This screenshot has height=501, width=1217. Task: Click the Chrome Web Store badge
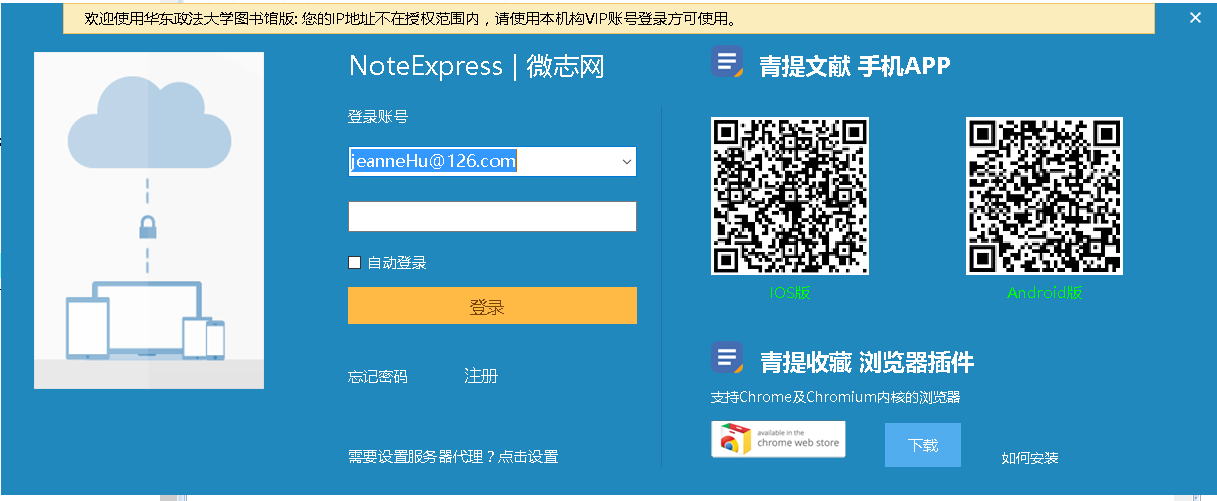click(778, 439)
